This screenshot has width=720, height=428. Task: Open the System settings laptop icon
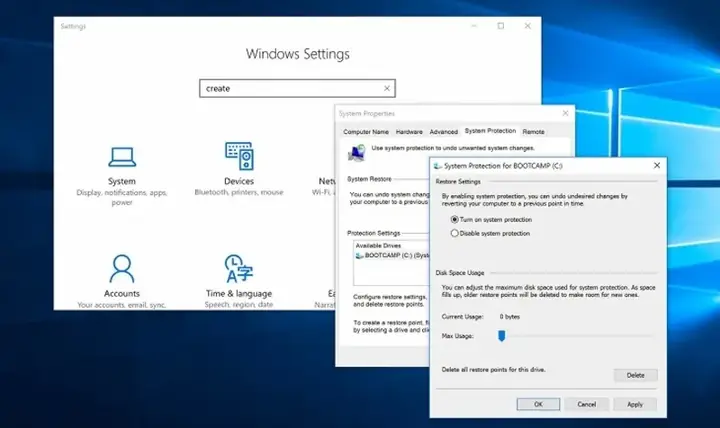(x=122, y=157)
